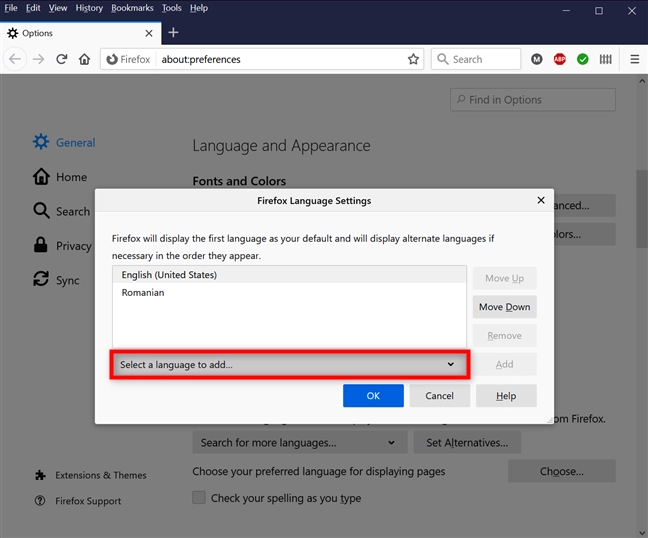Open the Sync label in sidebar
This screenshot has width=648, height=538.
68,280
